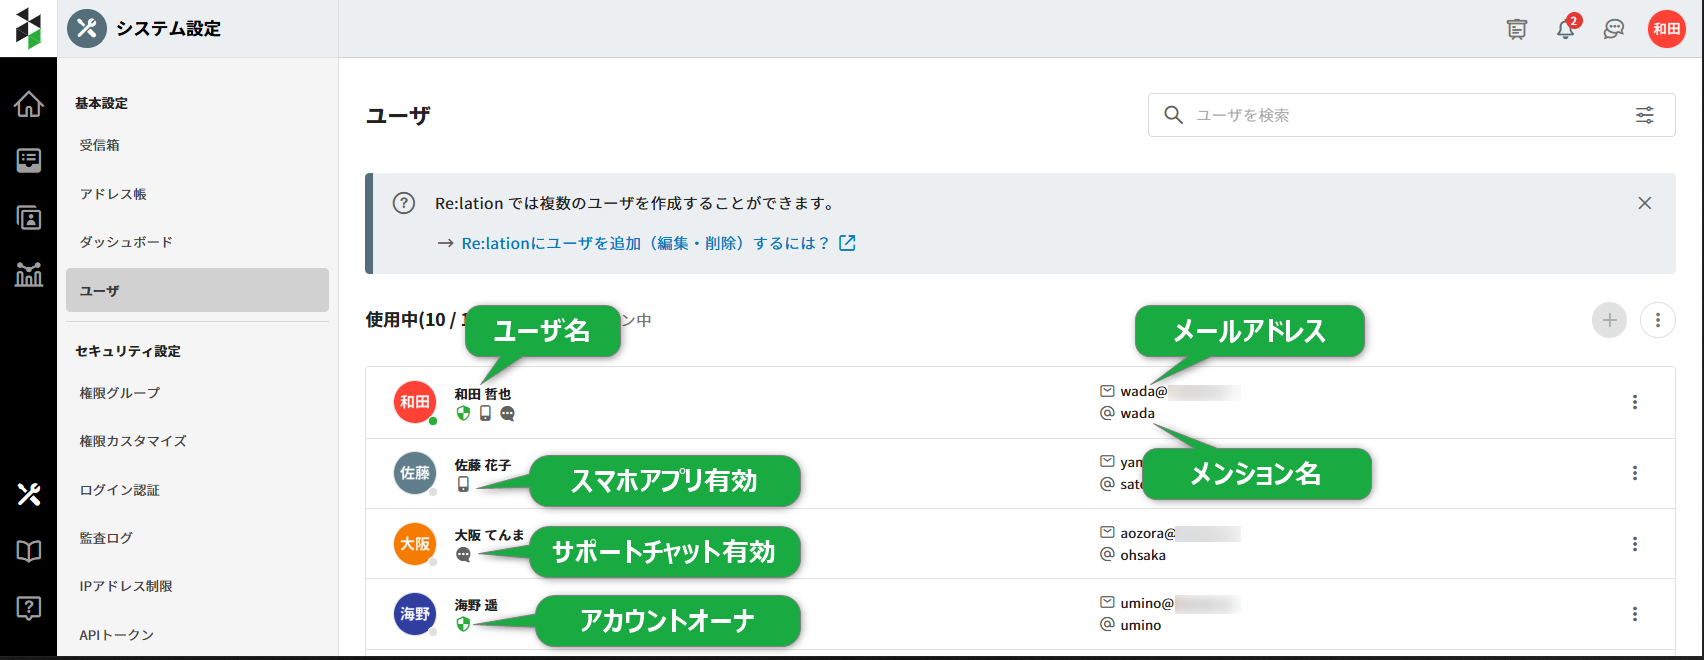Open the Re:lationにユーザを追加 help link

pyautogui.click(x=646, y=243)
